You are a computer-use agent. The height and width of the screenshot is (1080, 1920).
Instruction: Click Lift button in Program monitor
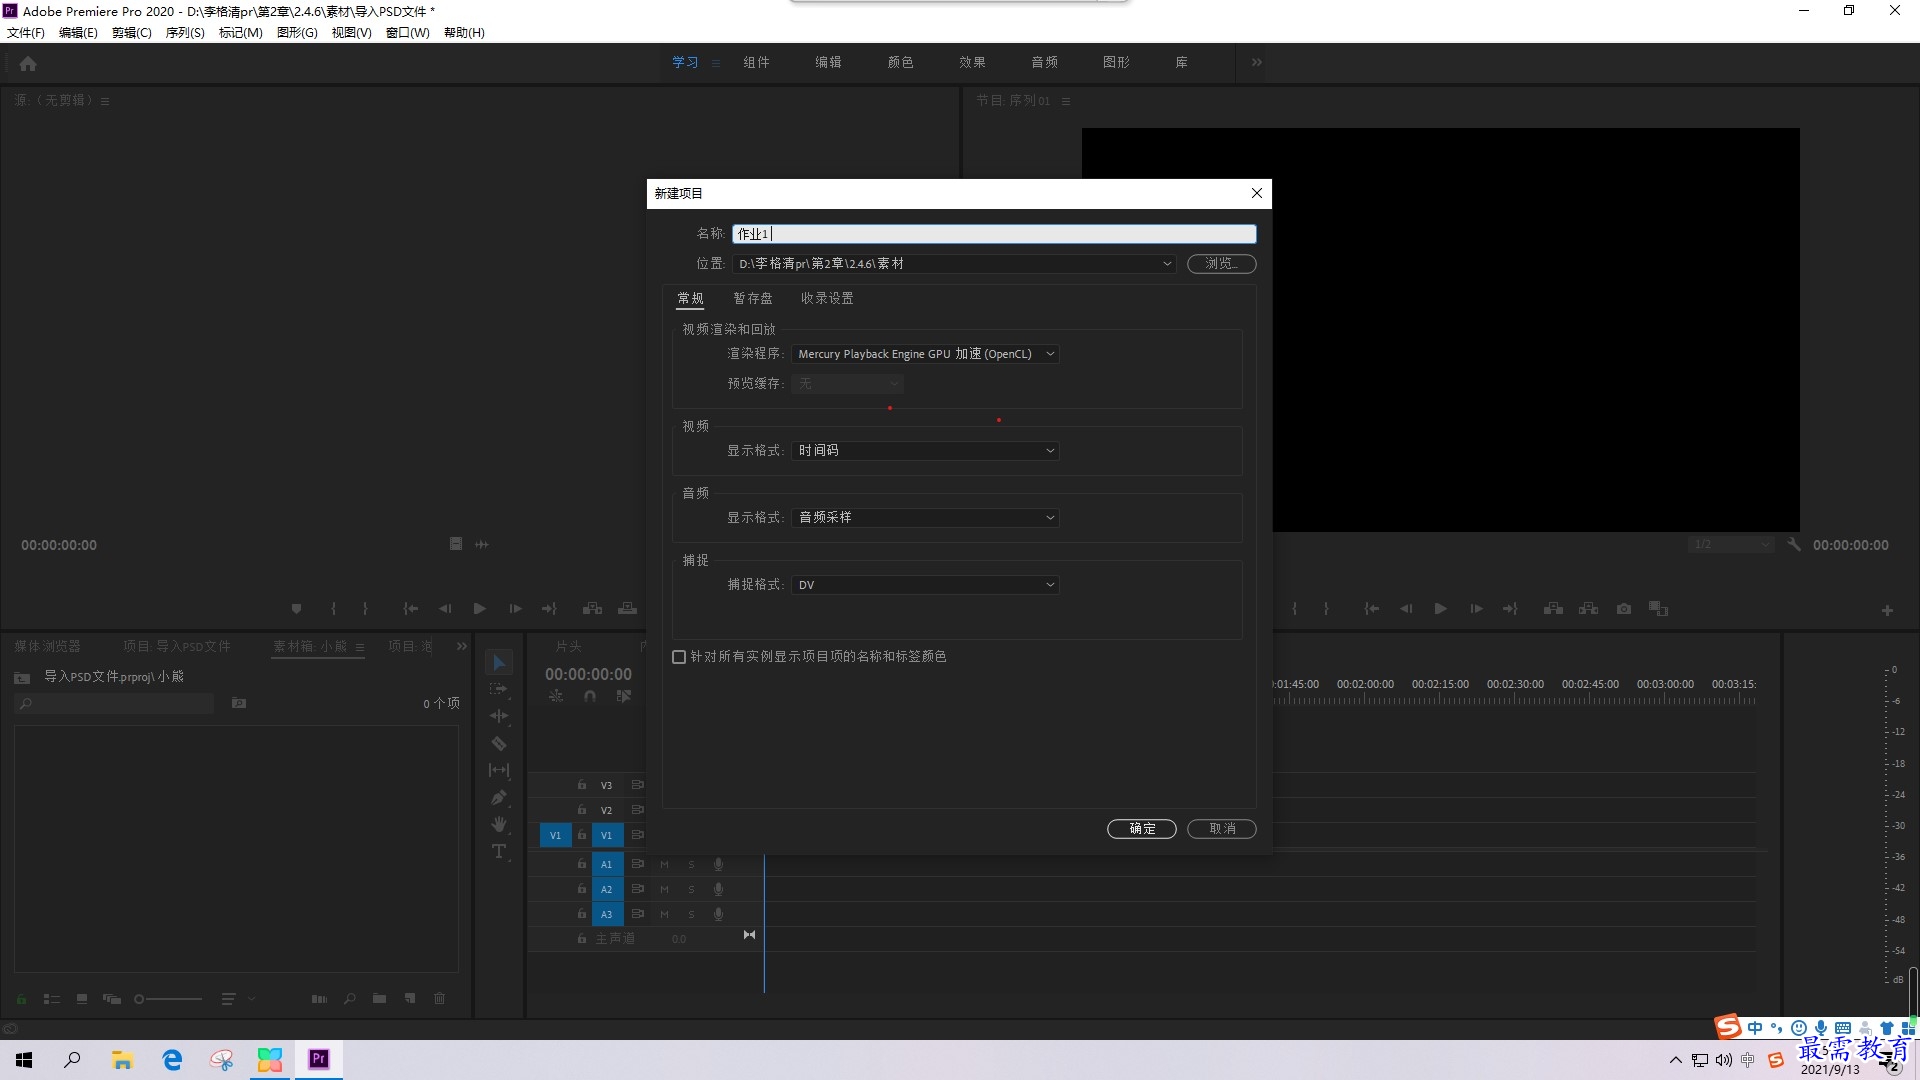1553,608
